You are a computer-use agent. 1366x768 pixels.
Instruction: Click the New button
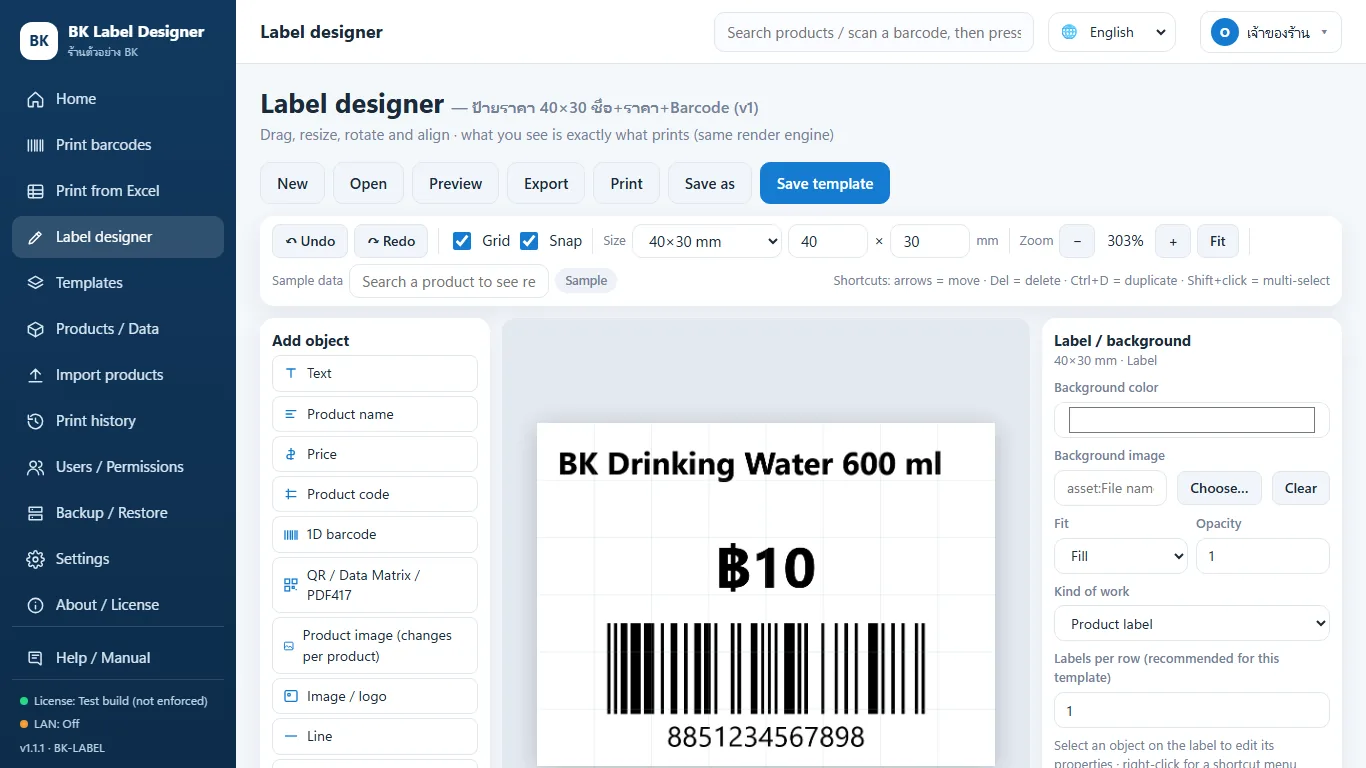[292, 183]
